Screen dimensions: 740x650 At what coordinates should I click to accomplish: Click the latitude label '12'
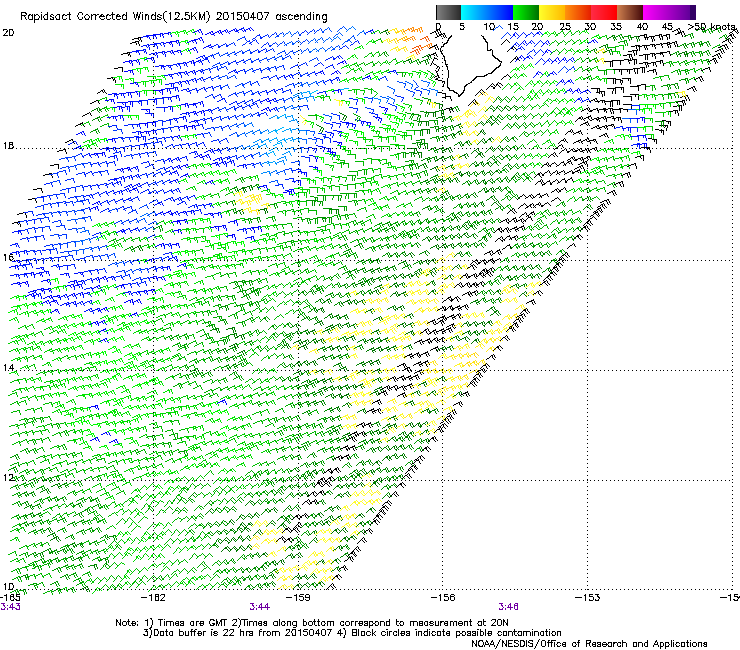tap(8, 477)
